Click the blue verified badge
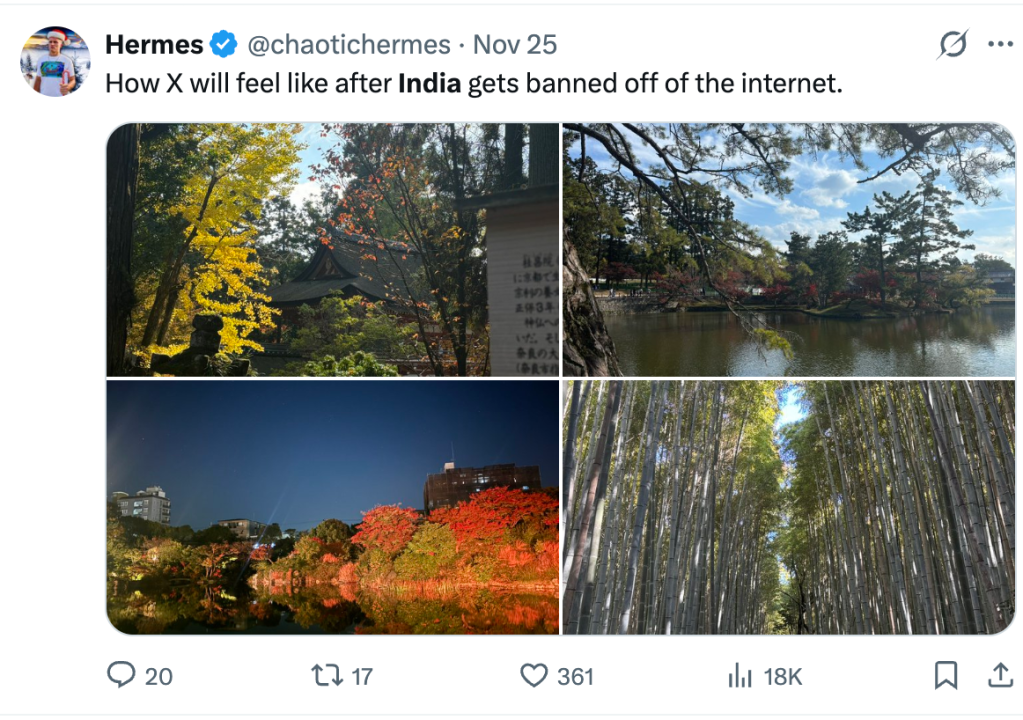The image size is (1023, 720). coord(223,45)
